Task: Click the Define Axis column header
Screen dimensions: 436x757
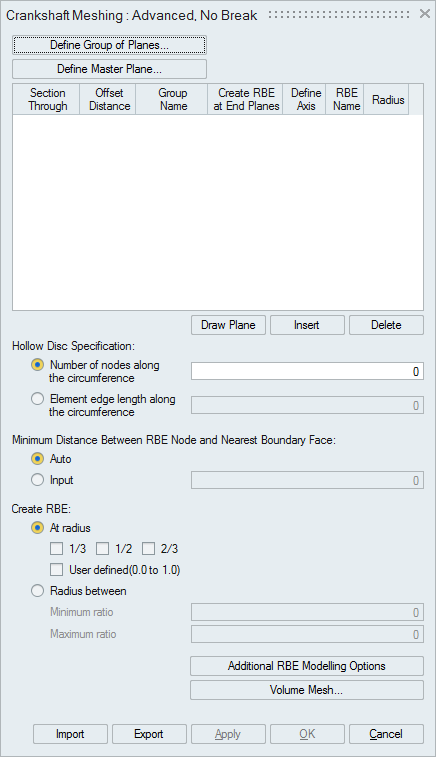Action: (x=305, y=99)
